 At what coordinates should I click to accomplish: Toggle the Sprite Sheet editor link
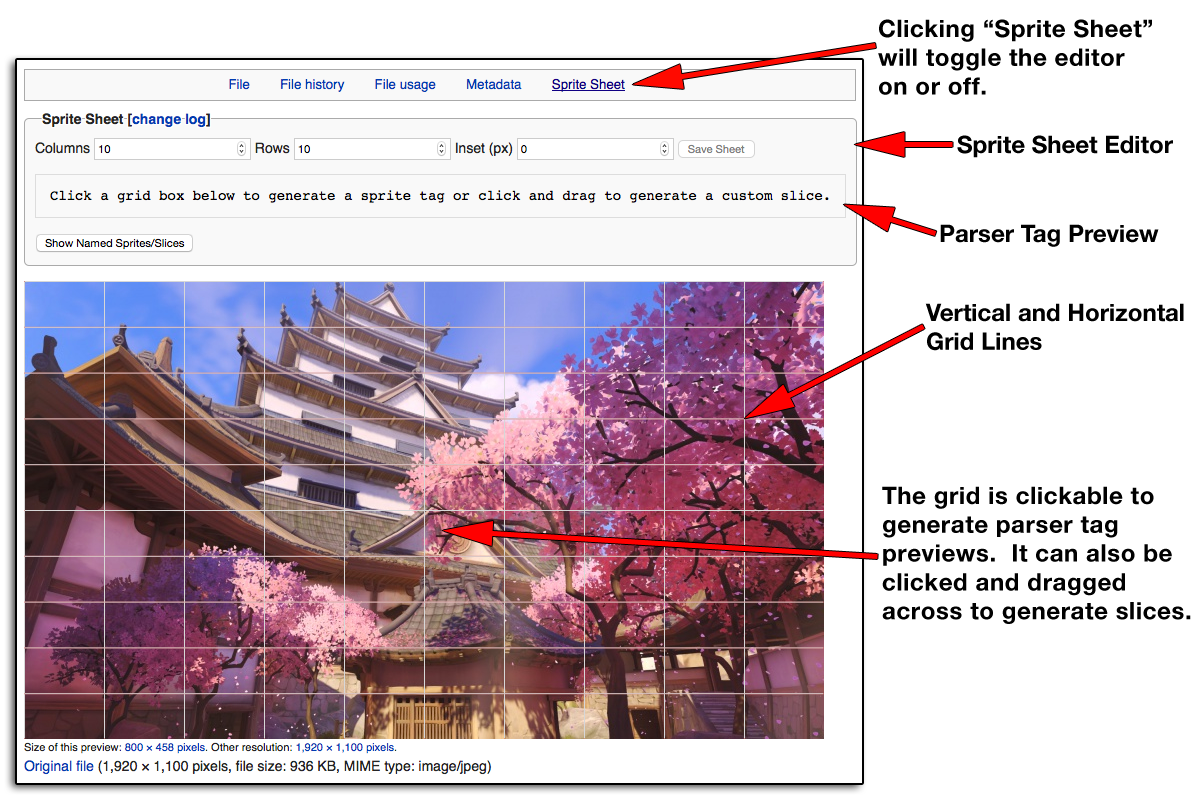(588, 85)
